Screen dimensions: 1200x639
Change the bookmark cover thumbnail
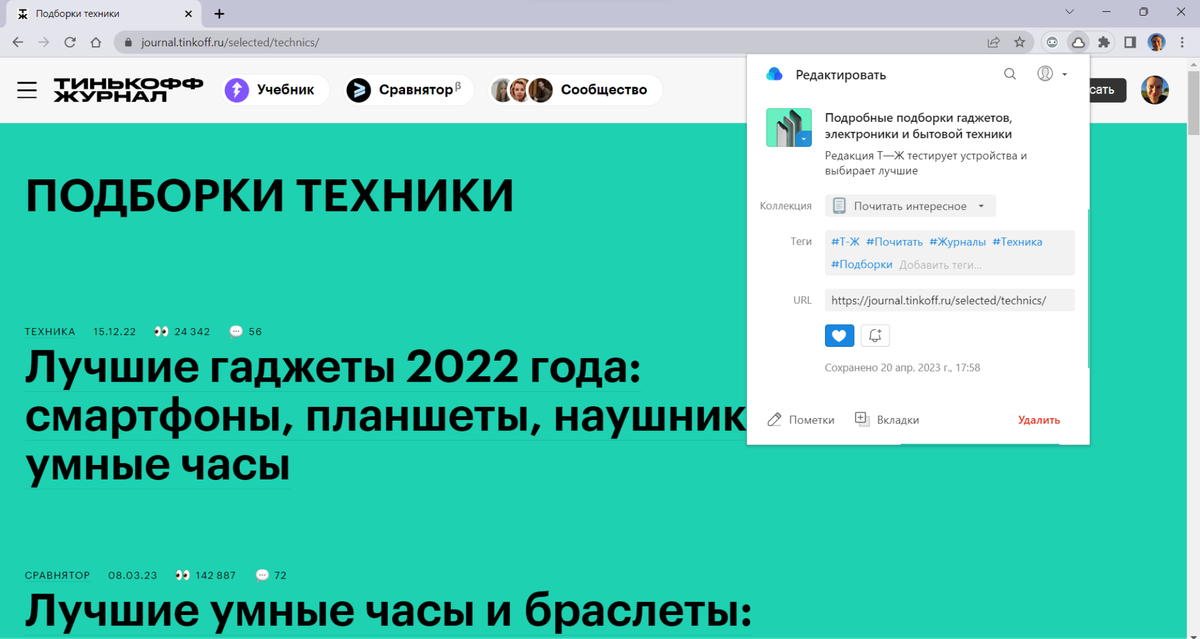tap(789, 128)
